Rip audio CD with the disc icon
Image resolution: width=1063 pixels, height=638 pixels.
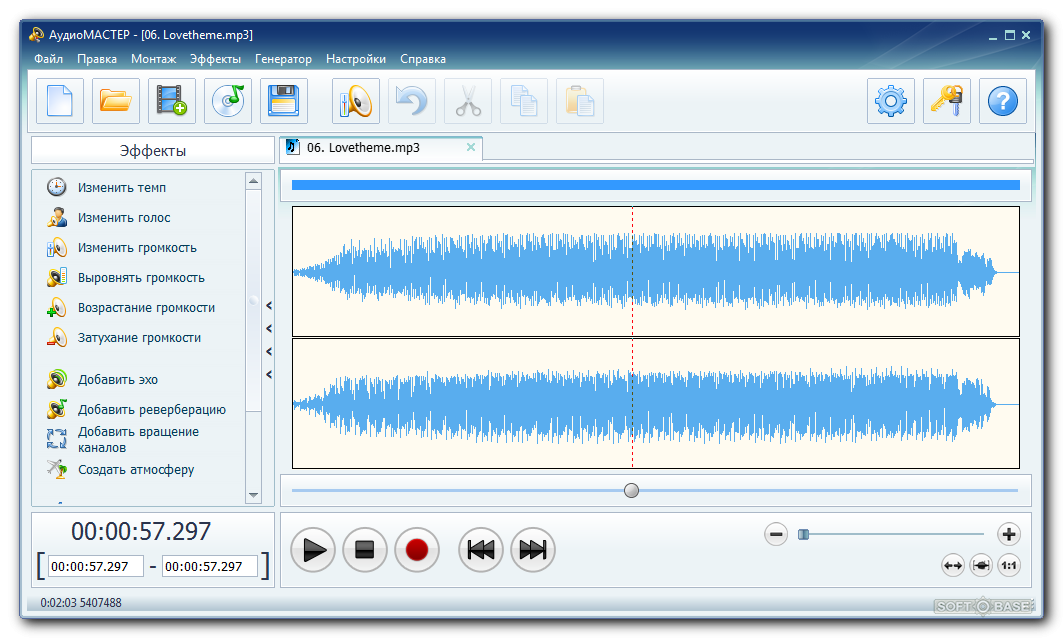(228, 101)
